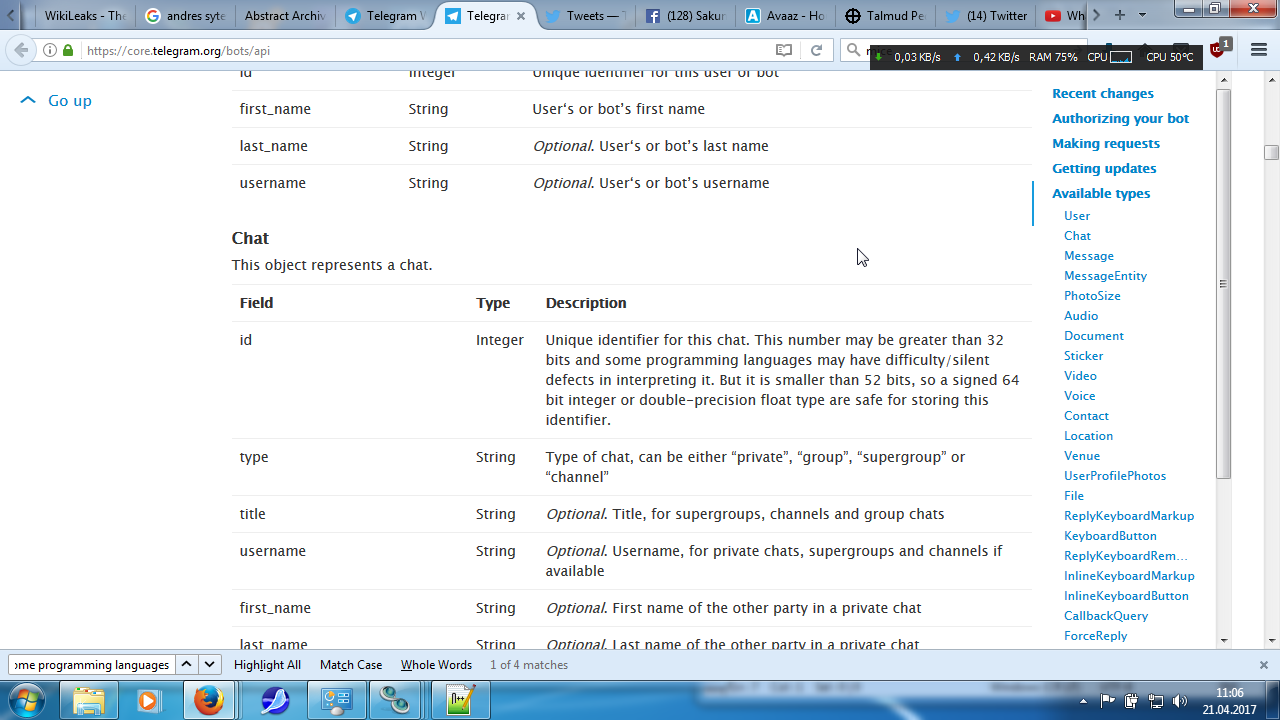Find previous match with the up arrow

pos(186,665)
